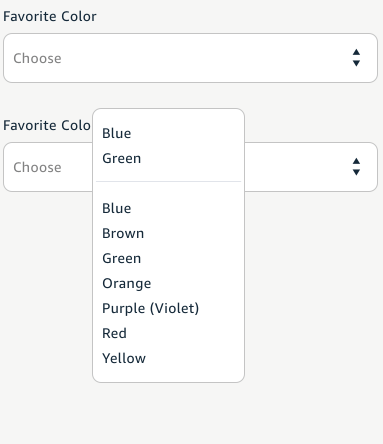Choose Blue from list below the divider
This screenshot has width=383, height=444.
pos(117,208)
